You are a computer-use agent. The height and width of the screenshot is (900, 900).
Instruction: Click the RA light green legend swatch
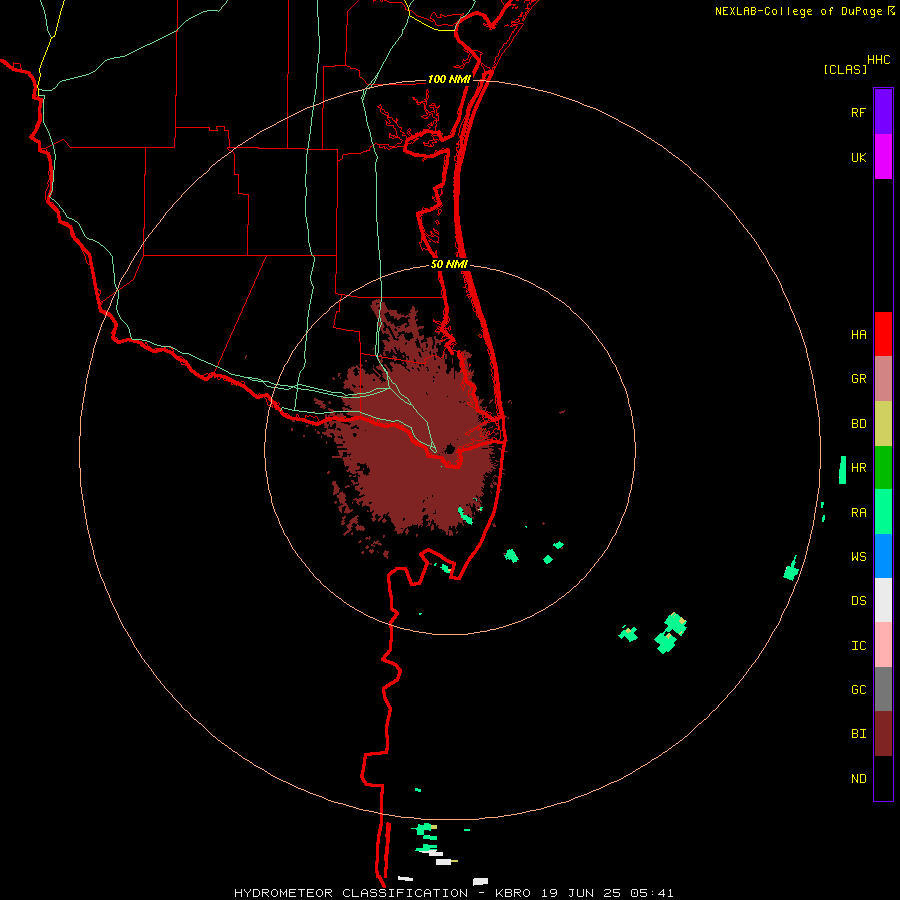[883, 512]
